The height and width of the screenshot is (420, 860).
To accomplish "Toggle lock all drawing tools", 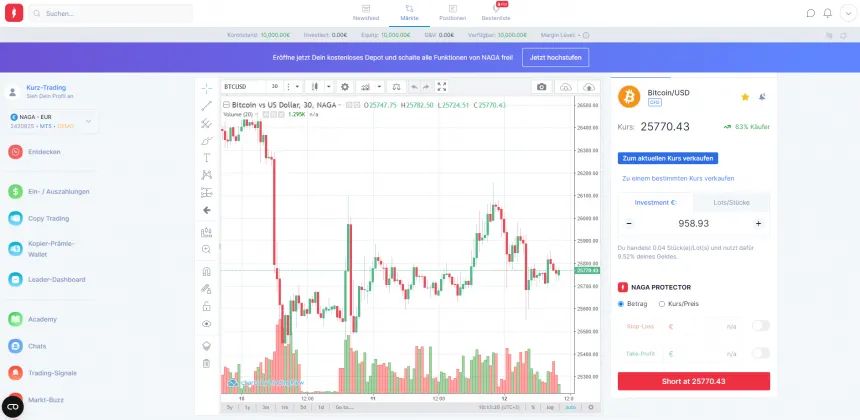I will (207, 306).
